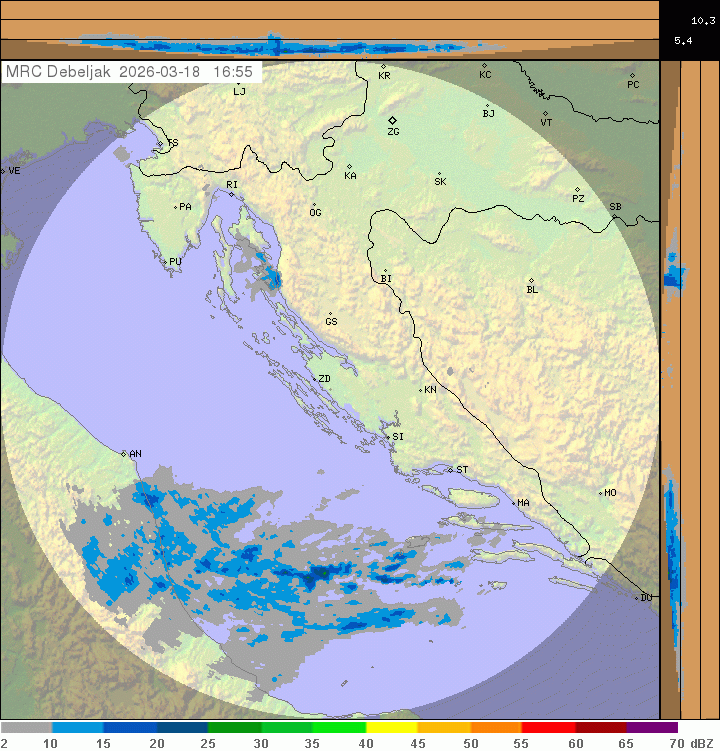This screenshot has width=720, height=751.
Task: Select the Ancona (AN) city marker
Action: 125,454
